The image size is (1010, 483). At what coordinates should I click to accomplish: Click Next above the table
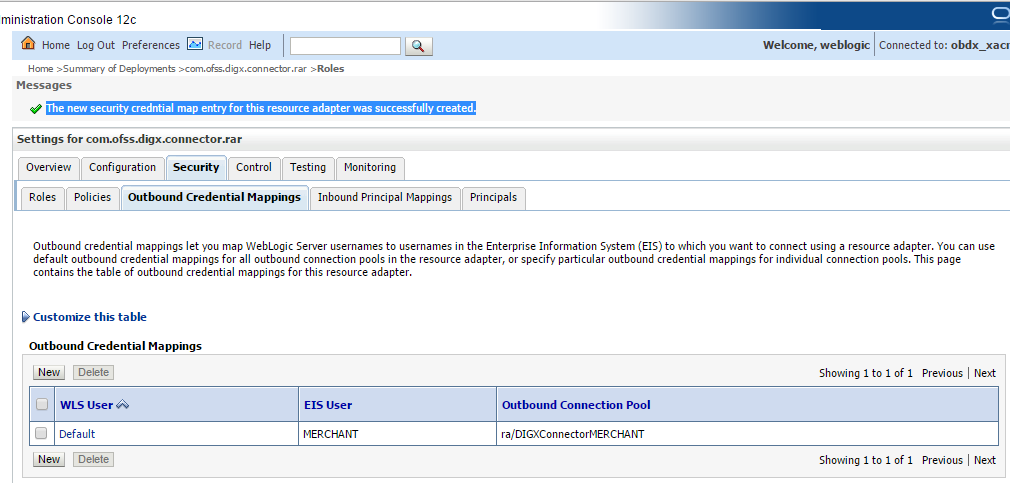(985, 373)
